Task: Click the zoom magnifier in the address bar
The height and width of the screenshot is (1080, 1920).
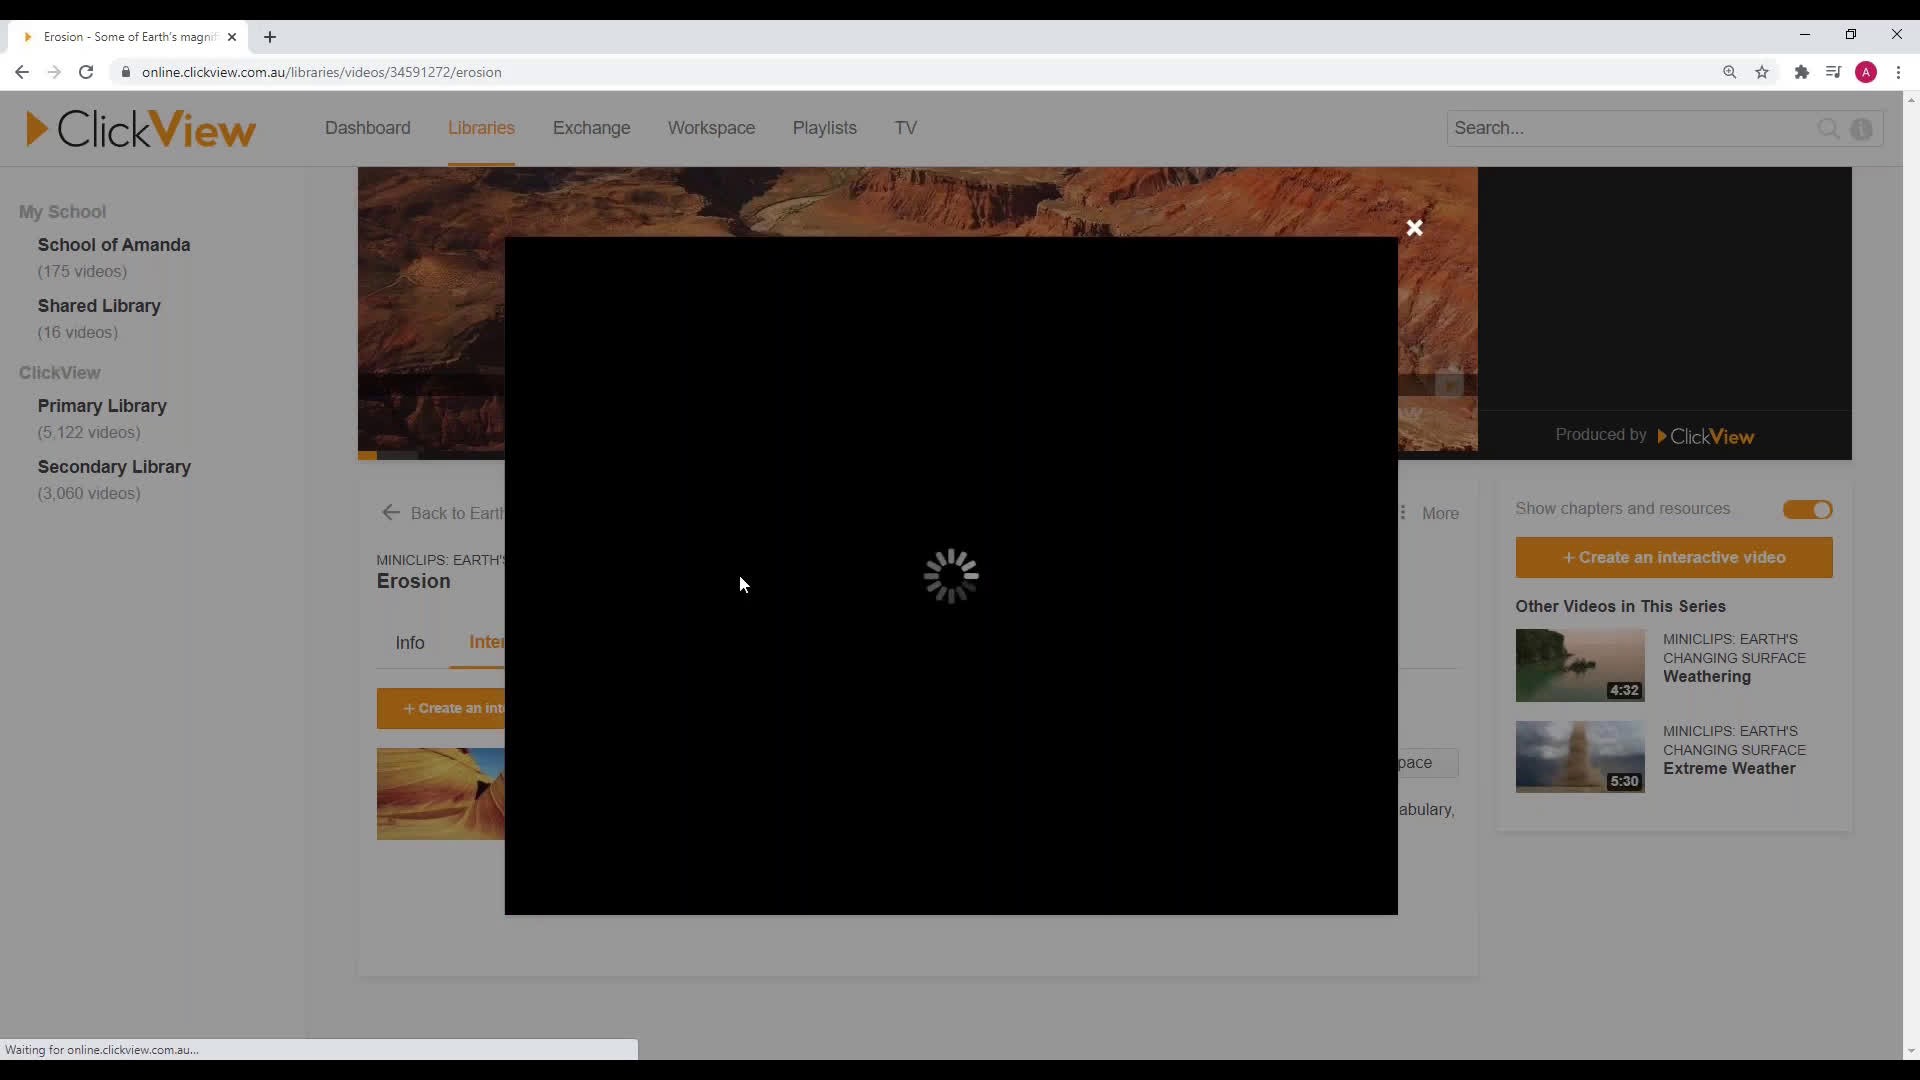Action: click(x=1729, y=72)
